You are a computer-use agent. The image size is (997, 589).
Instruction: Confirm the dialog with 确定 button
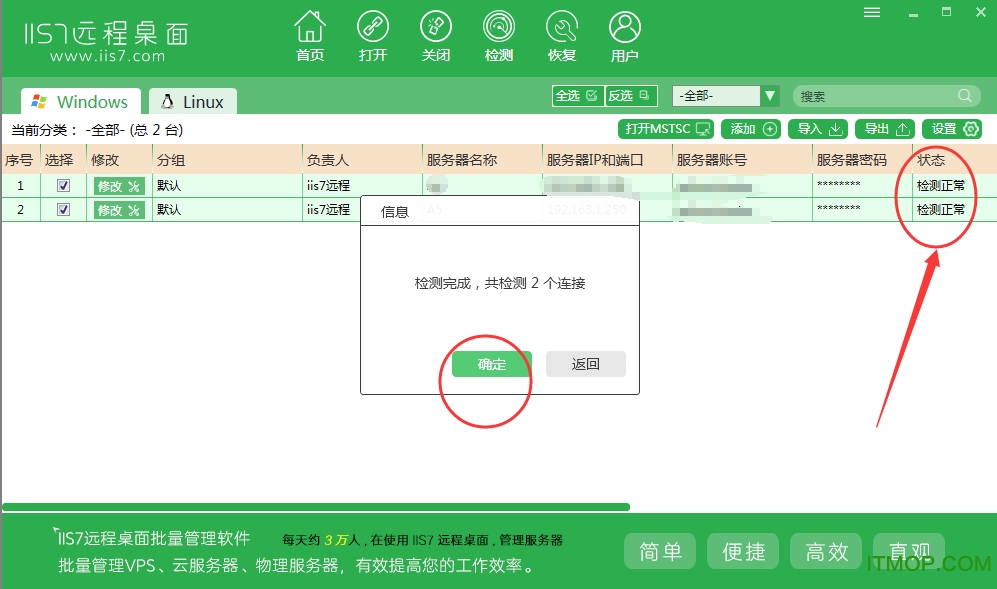click(491, 364)
